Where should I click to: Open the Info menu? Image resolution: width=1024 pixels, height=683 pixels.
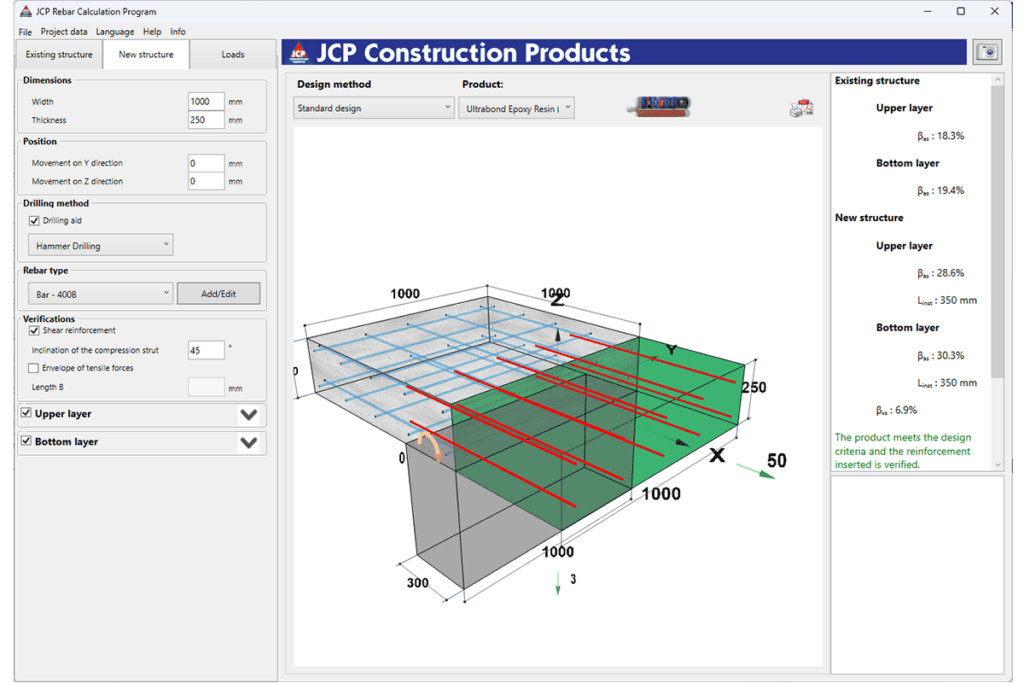click(x=178, y=31)
